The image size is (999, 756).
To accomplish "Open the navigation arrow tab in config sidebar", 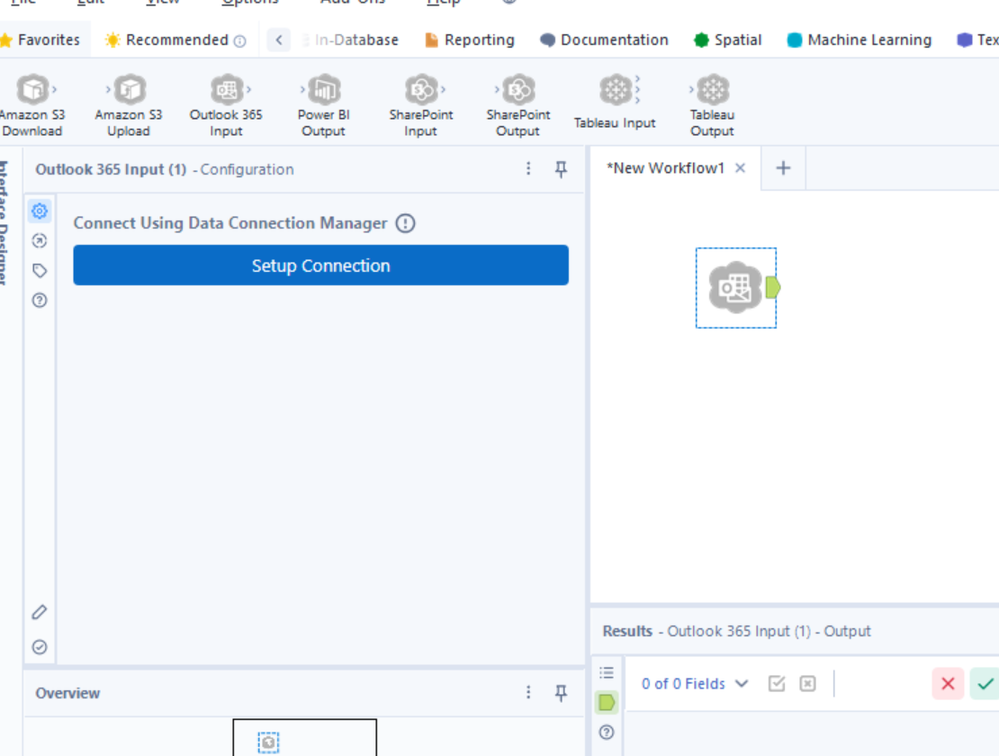I will pos(40,241).
